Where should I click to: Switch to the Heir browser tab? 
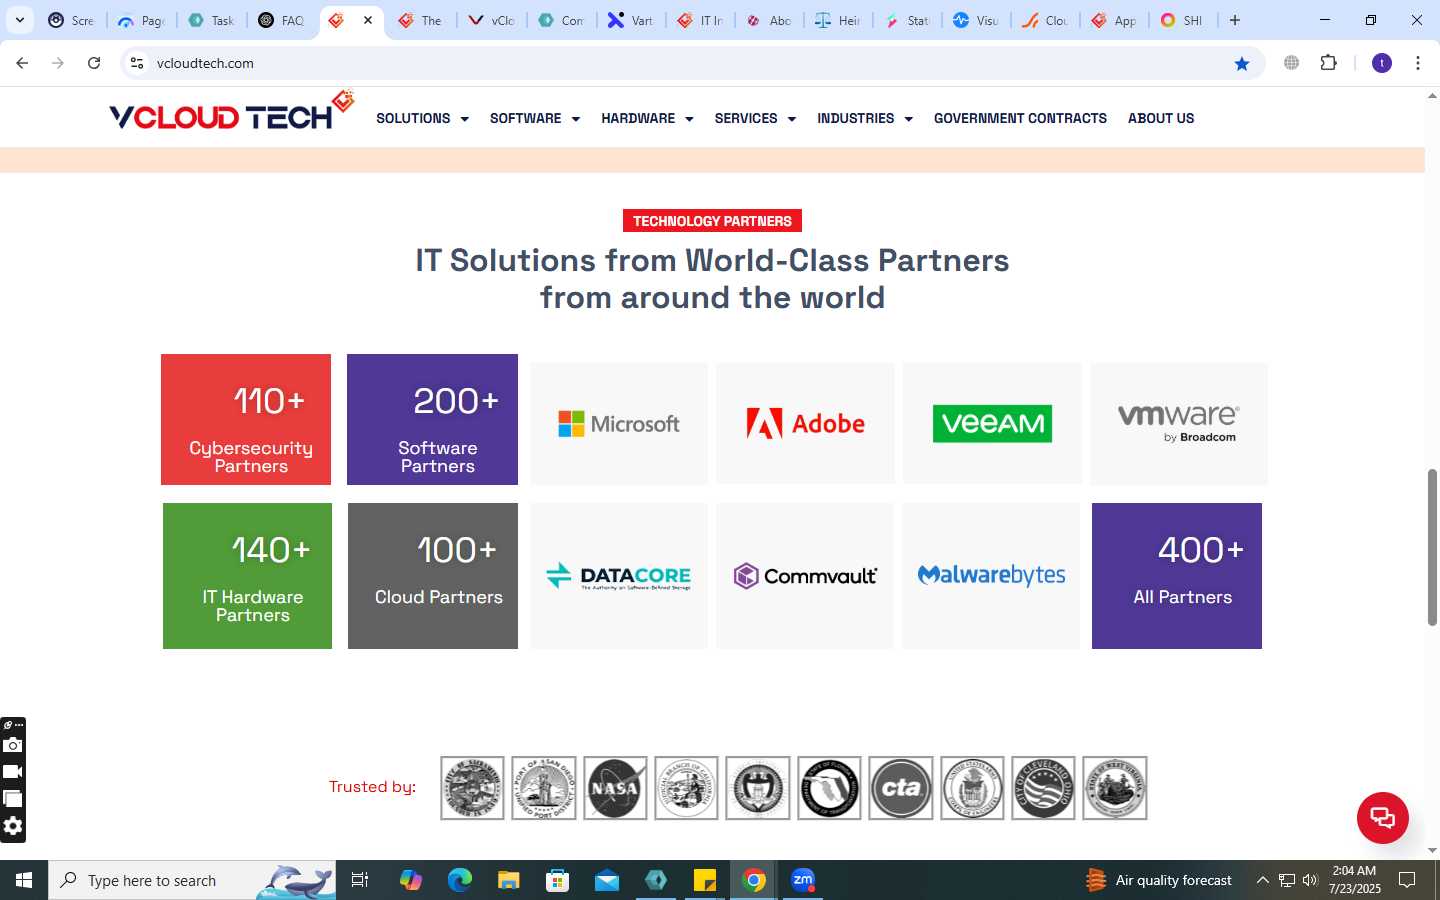coord(837,20)
